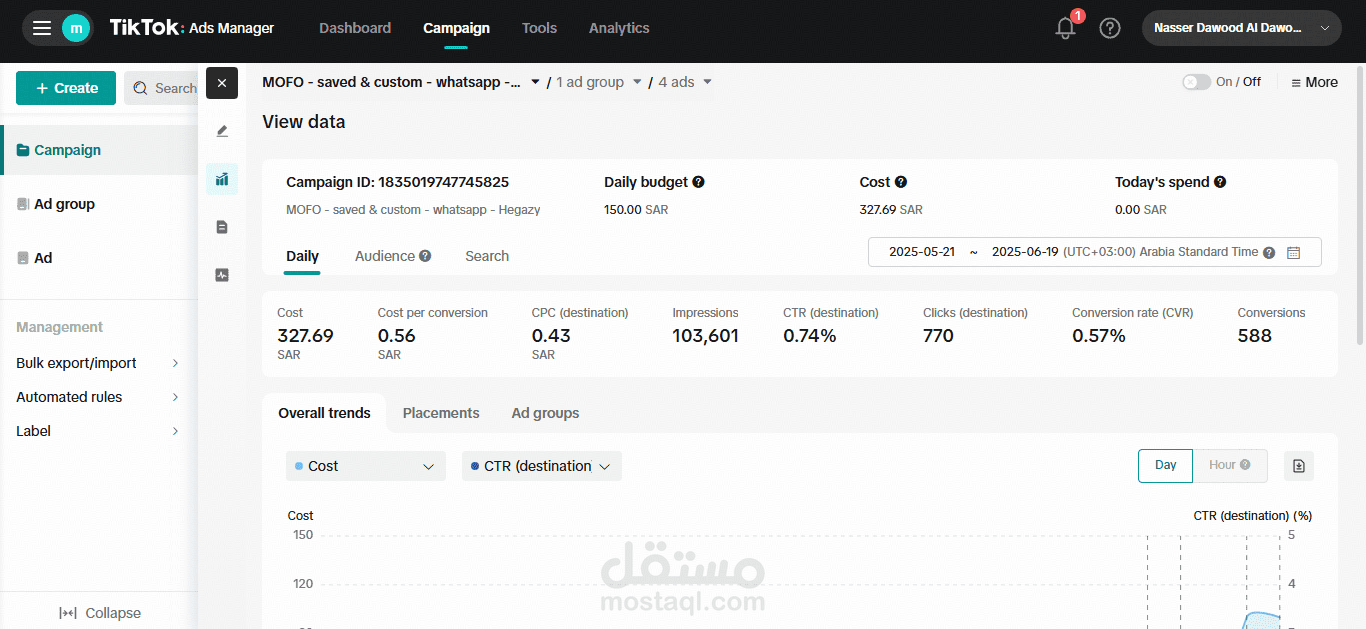Open Analytics in top navigation

tap(619, 28)
